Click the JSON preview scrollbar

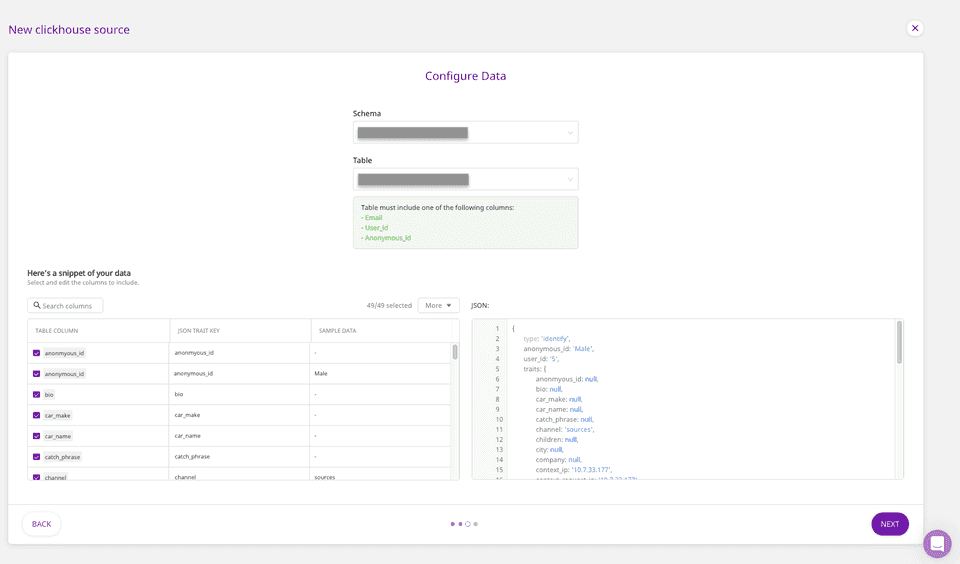(899, 342)
